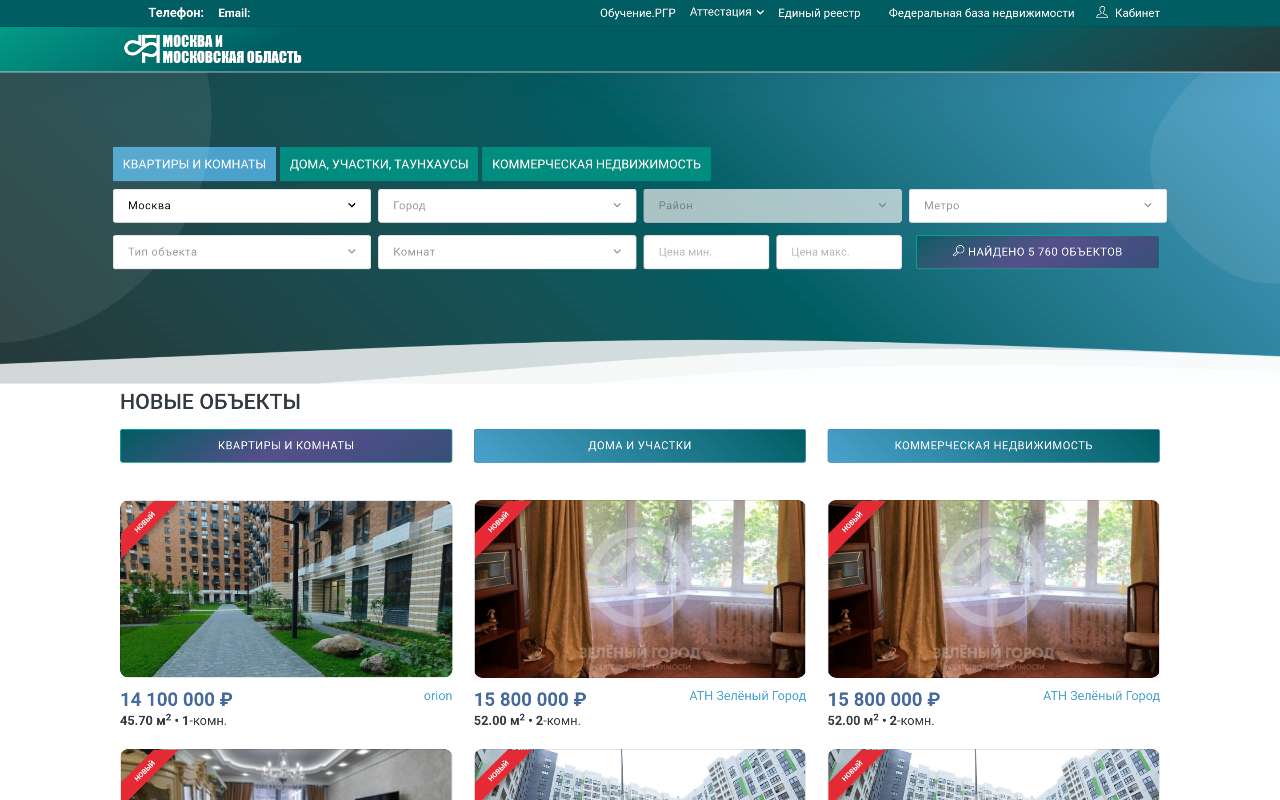Switch to Дома, участки, таунхаусы search tab
The height and width of the screenshot is (800, 1280).
379,164
